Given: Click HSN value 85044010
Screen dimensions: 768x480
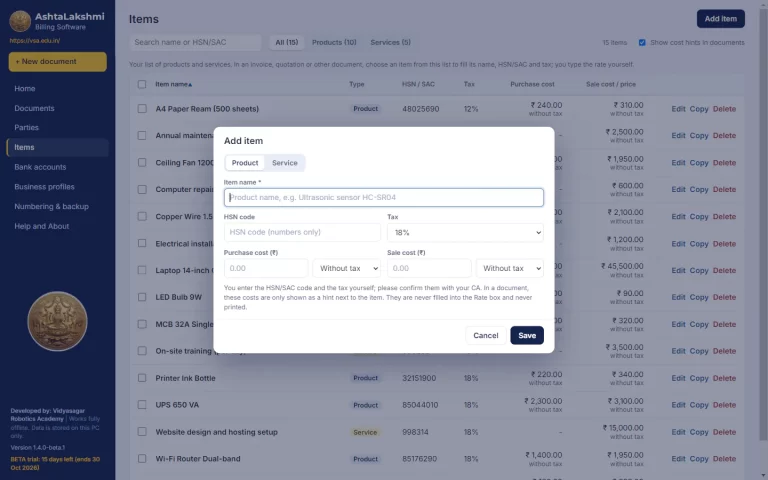Looking at the screenshot, I should point(420,405).
